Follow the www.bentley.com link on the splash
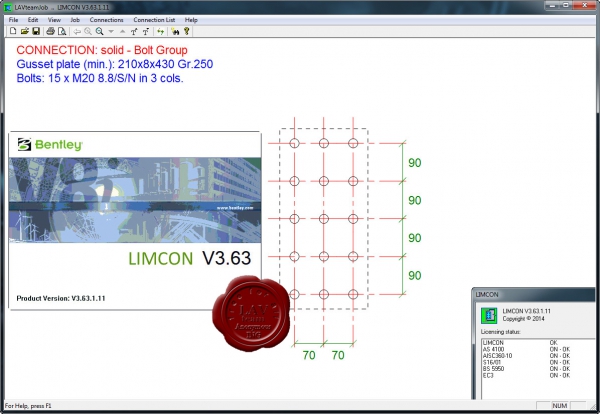This screenshot has width=600, height=414. click(x=235, y=208)
